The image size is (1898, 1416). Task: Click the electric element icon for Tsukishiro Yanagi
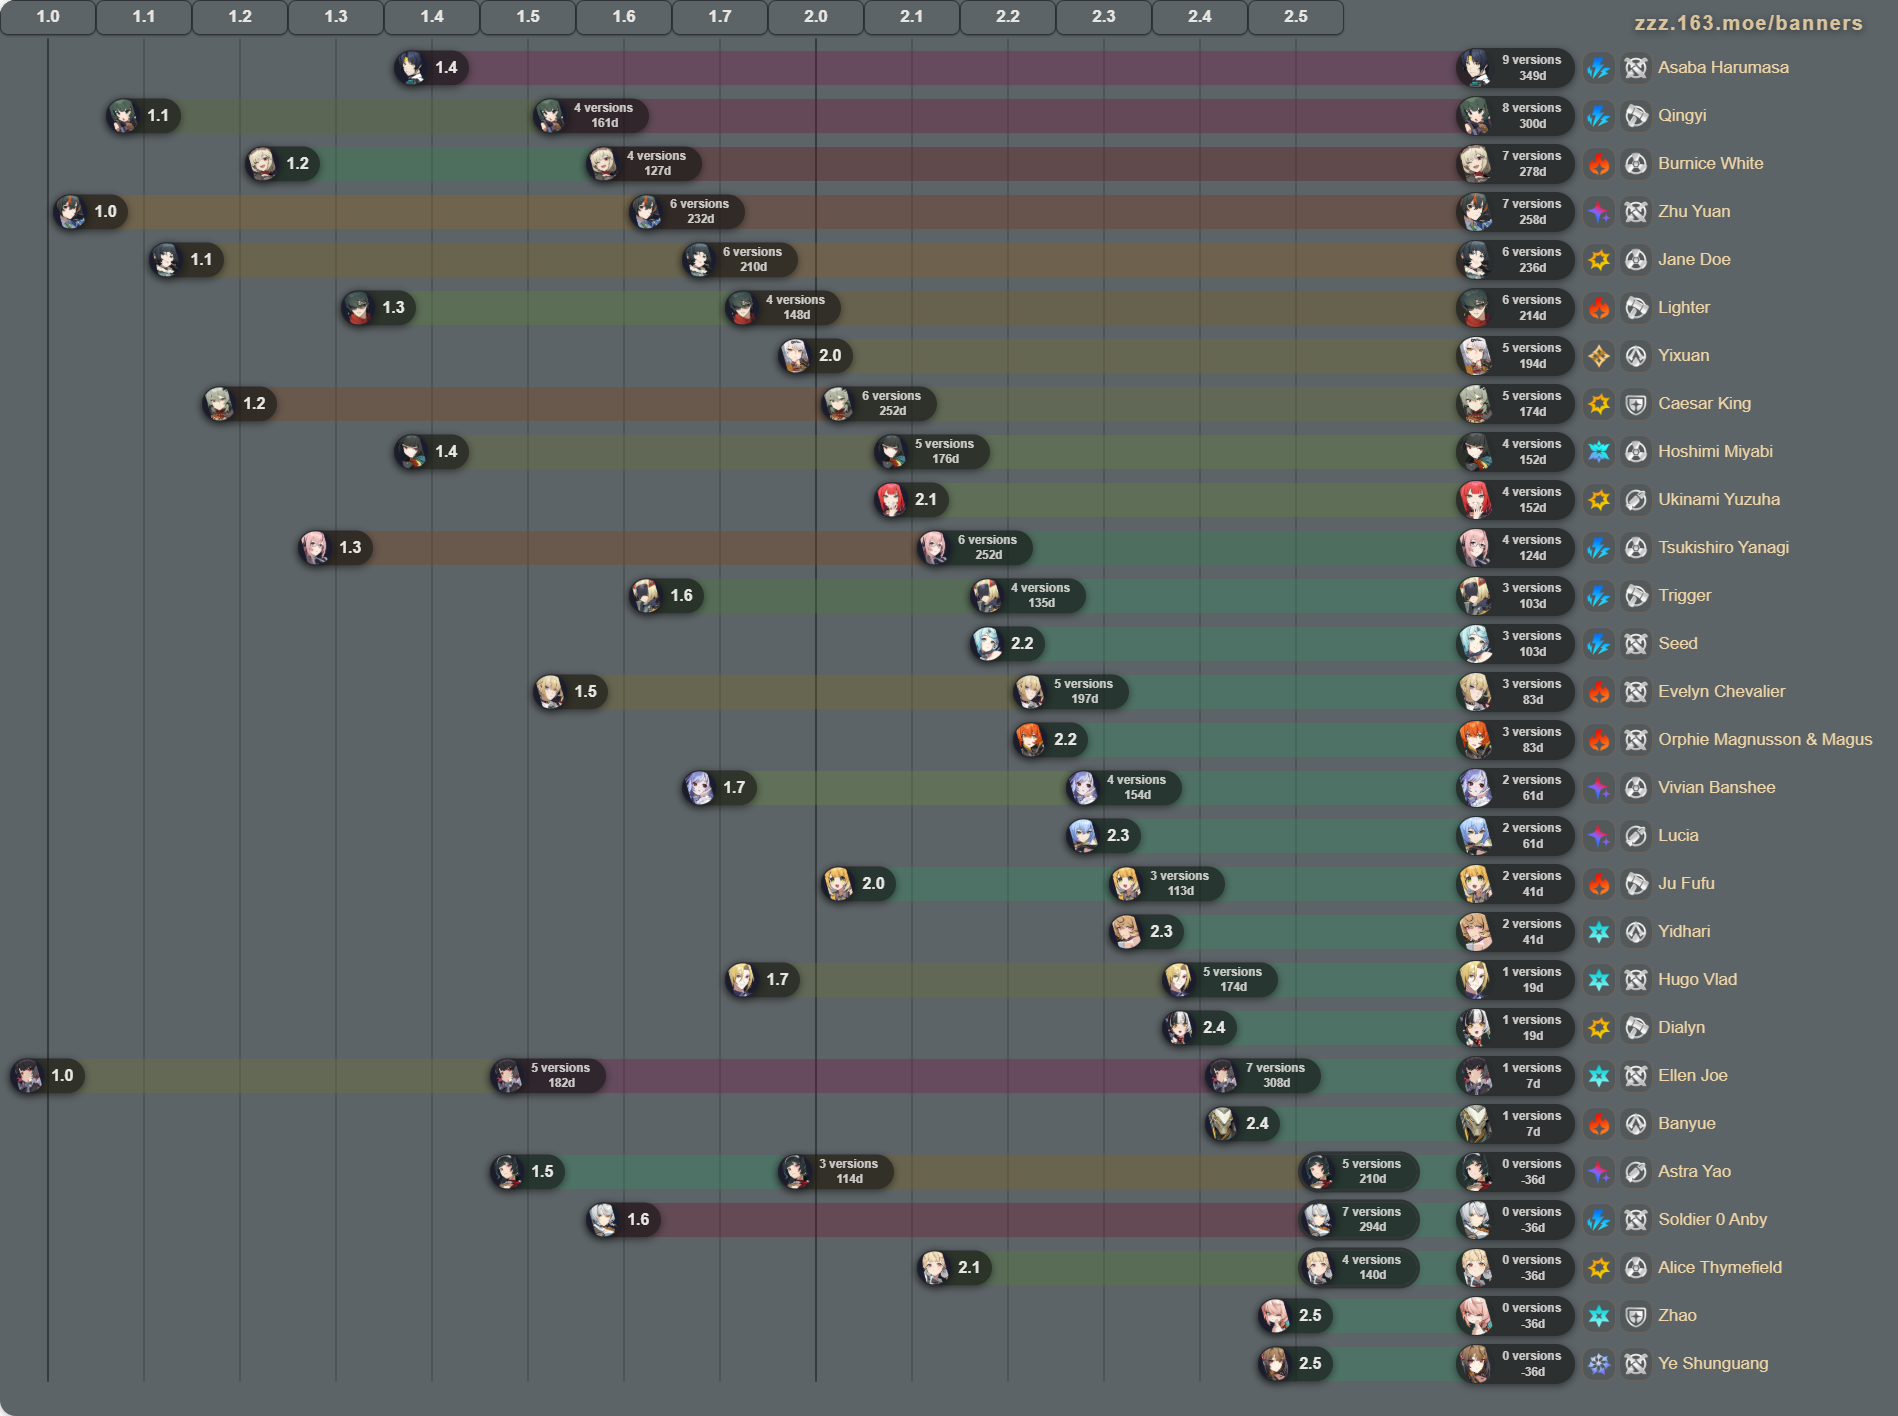point(1599,548)
